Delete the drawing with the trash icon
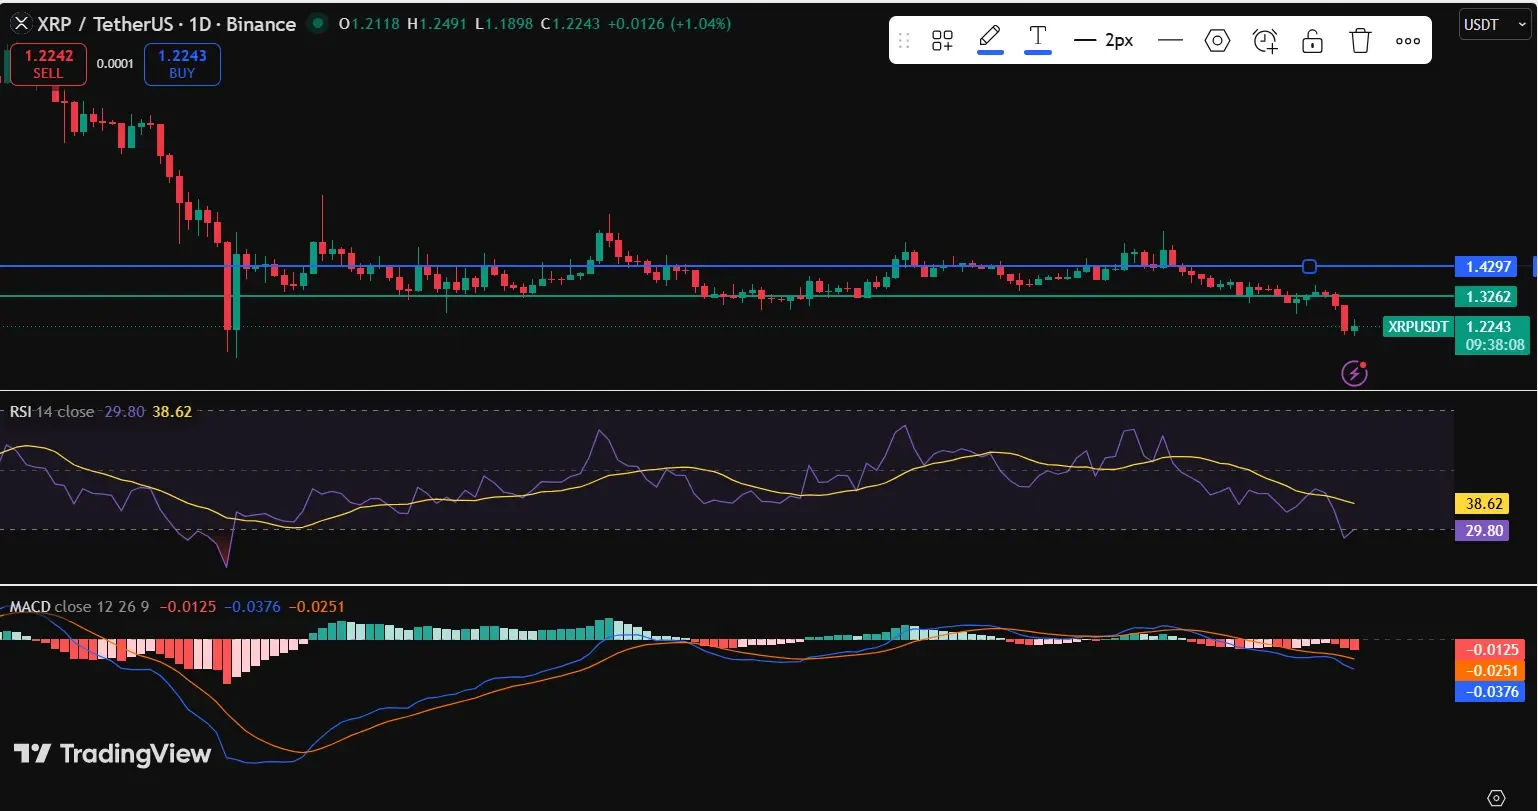This screenshot has width=1538, height=811. (x=1360, y=40)
